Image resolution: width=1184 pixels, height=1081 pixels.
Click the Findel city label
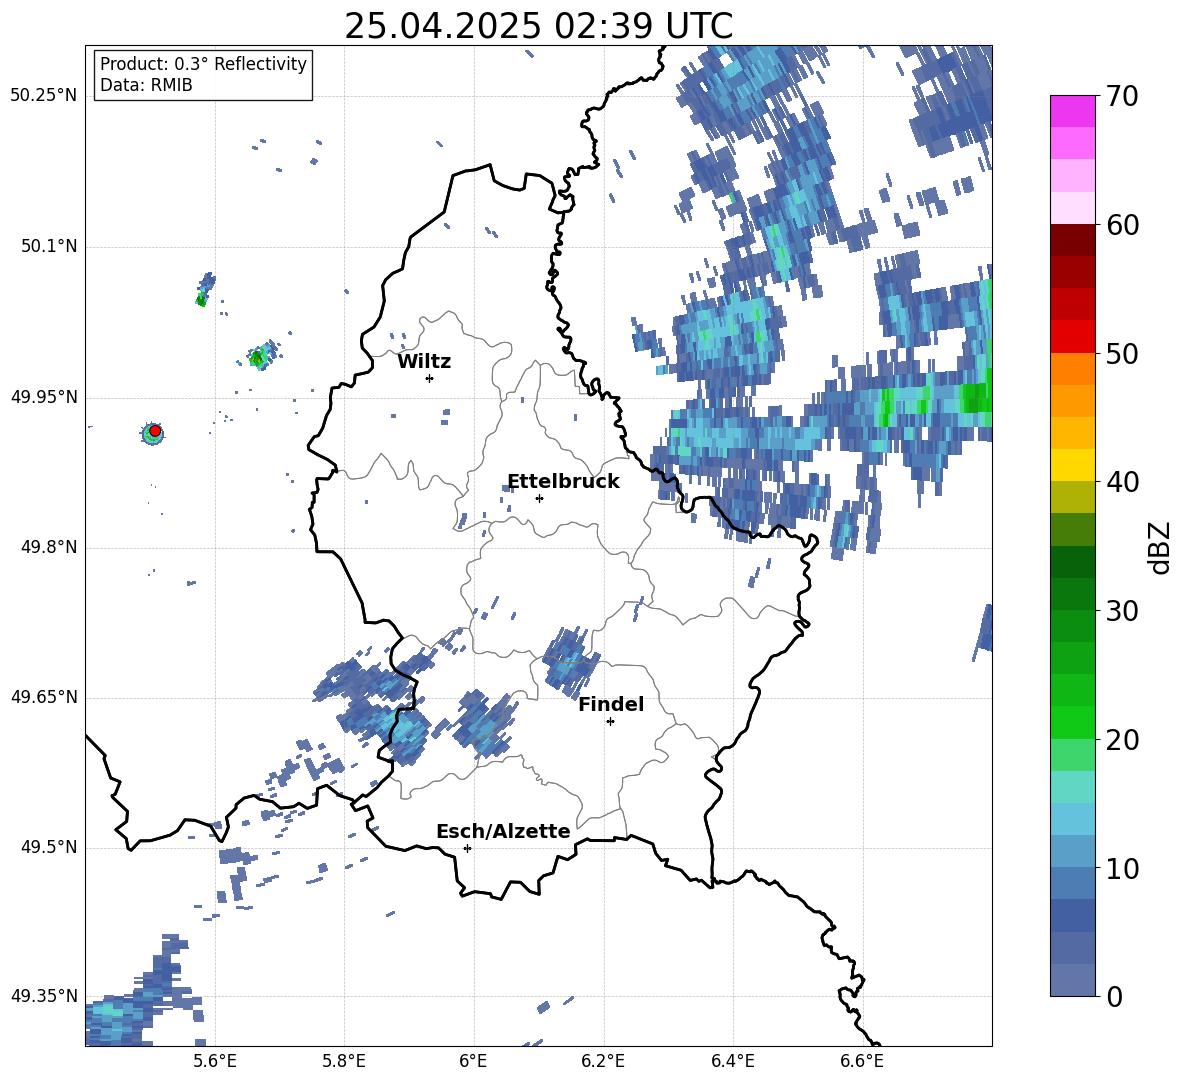pos(611,704)
